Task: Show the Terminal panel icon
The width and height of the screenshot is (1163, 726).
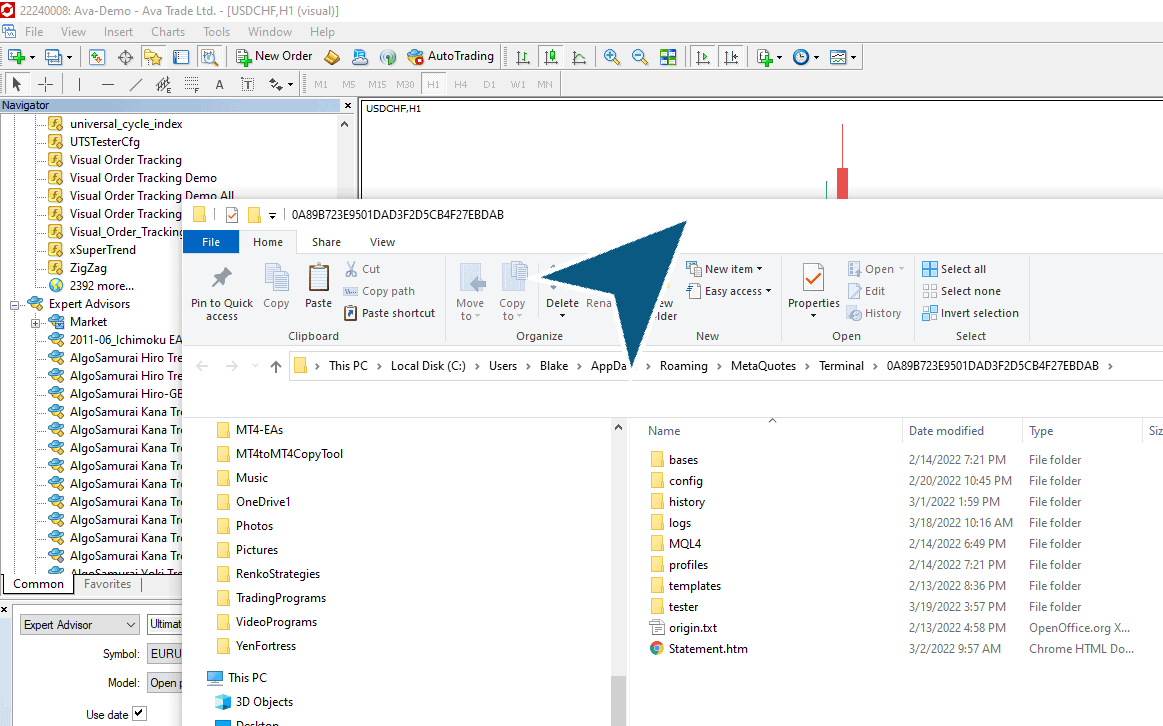Action: pyautogui.click(x=181, y=57)
